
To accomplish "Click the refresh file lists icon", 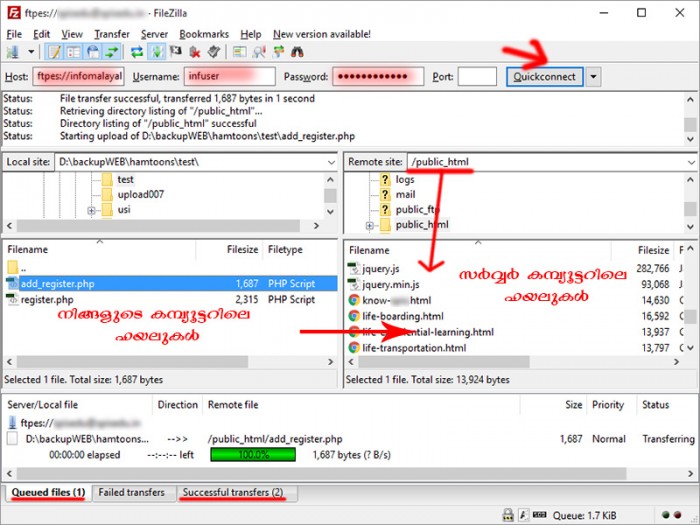I will (x=137, y=52).
